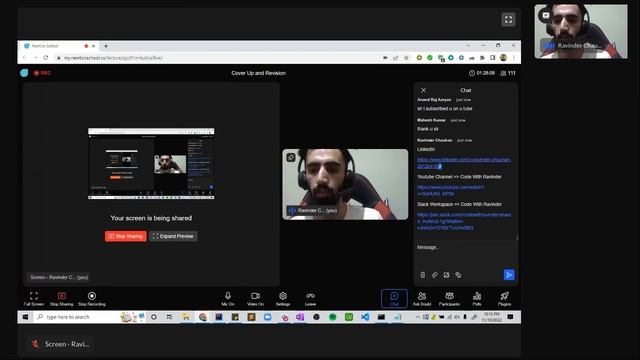
Task: Toggle the Mic On button
Action: 228,299
